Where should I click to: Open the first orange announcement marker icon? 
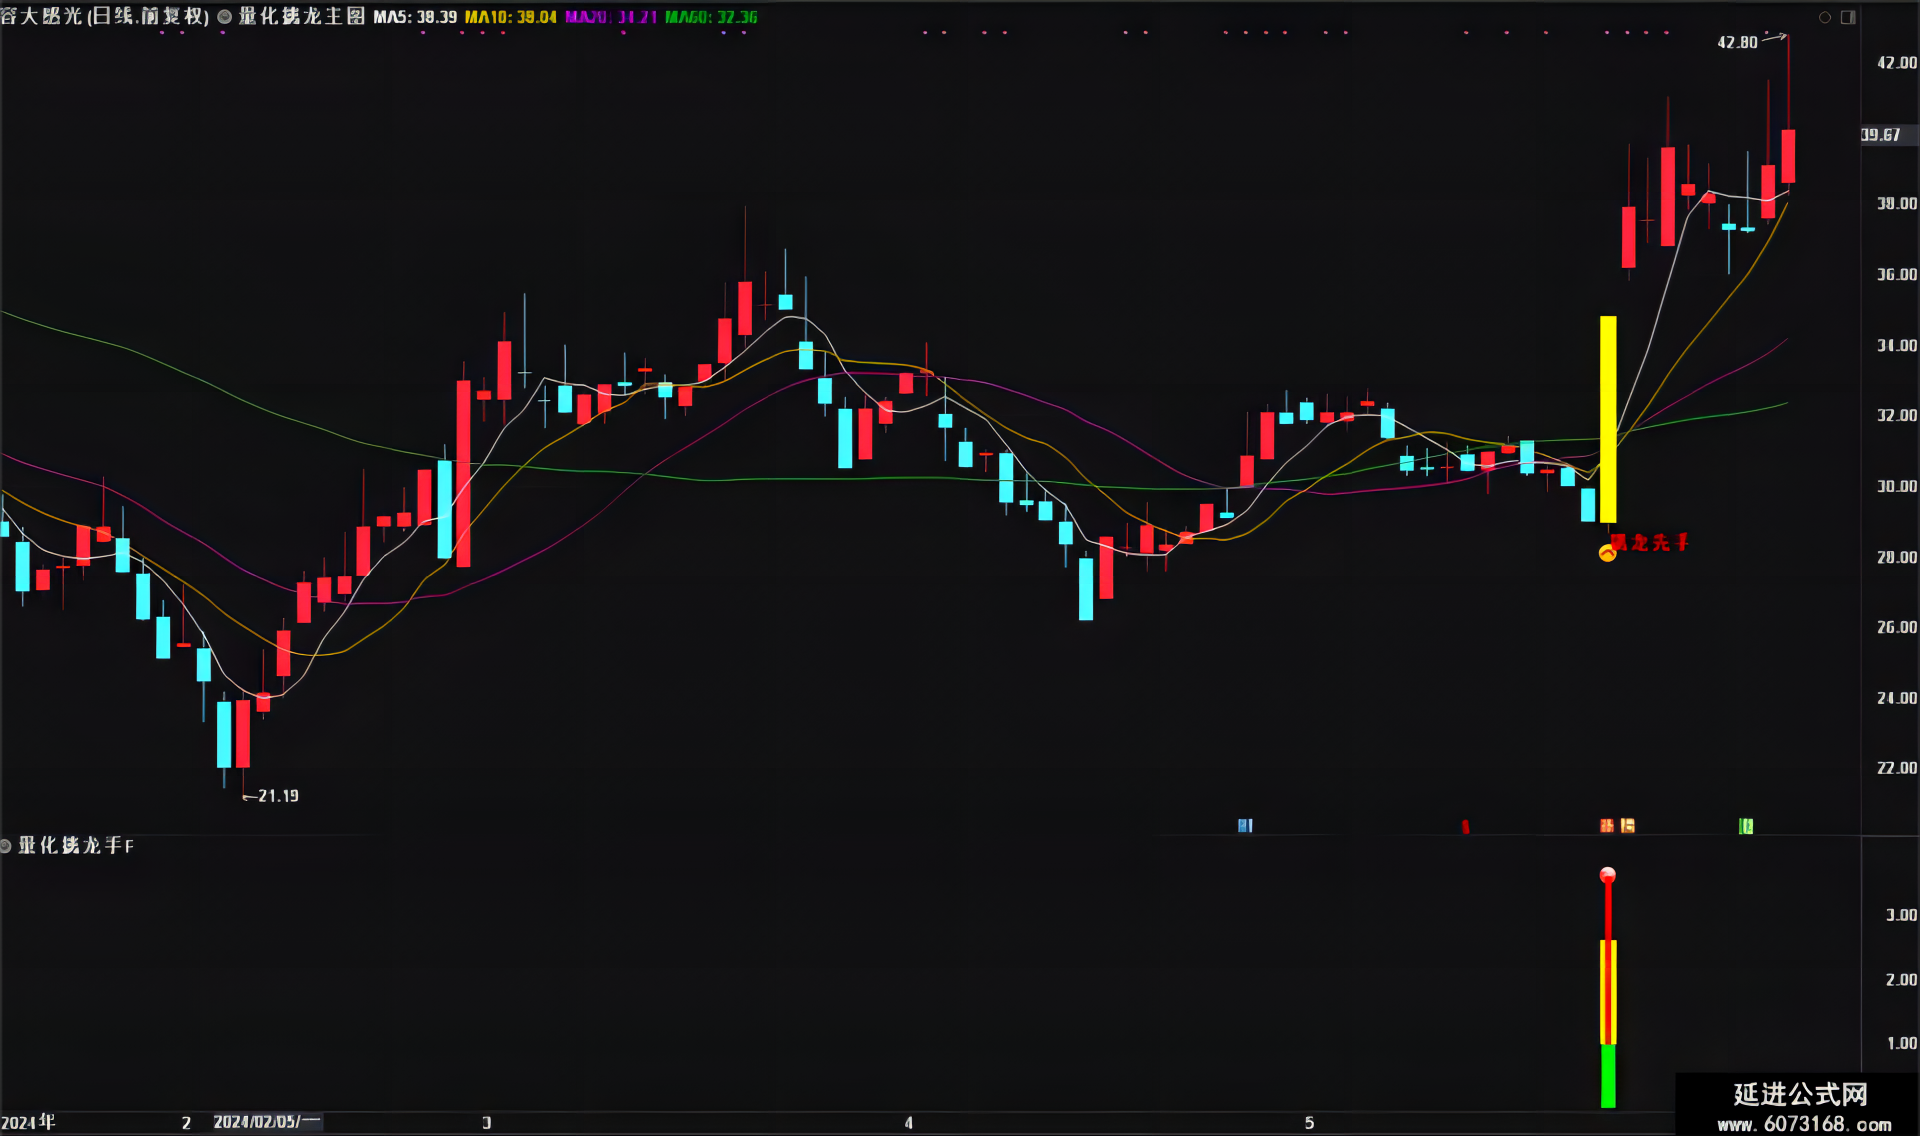pos(1607,825)
